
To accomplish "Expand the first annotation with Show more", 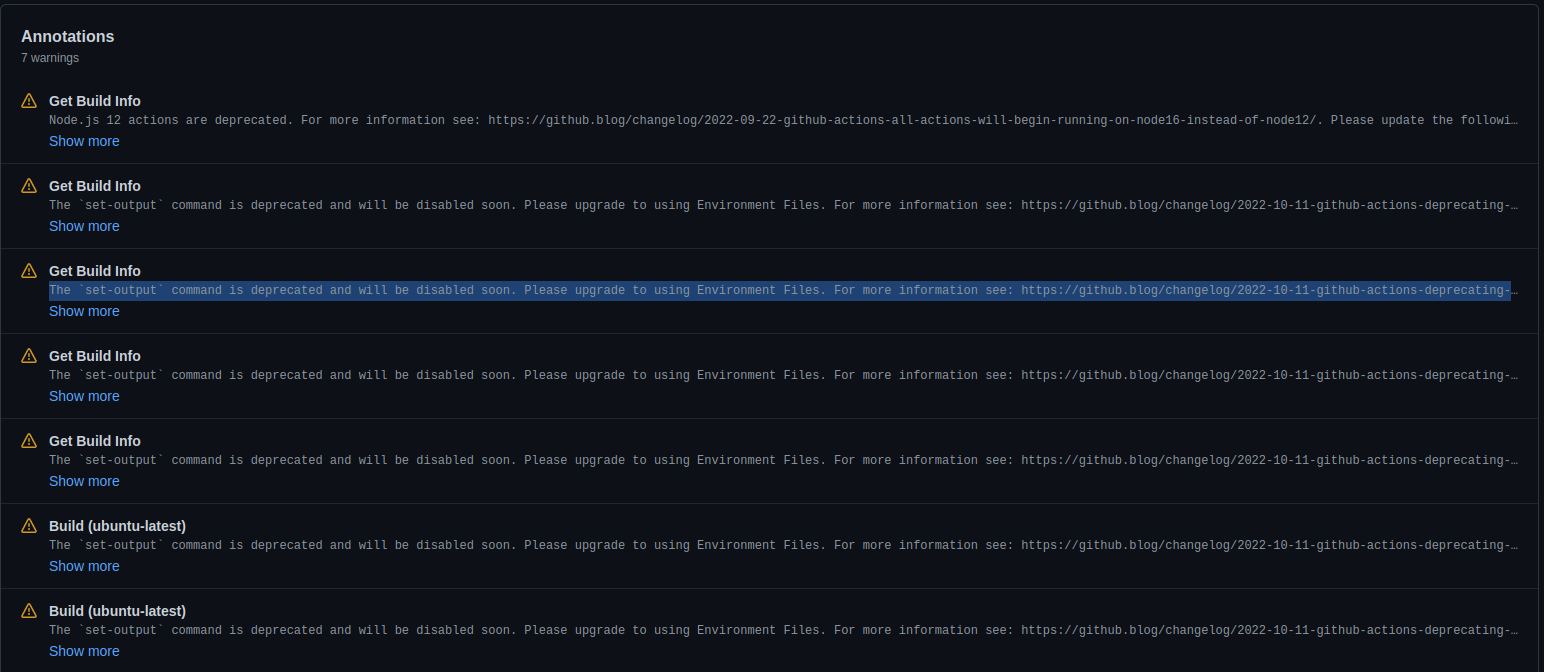I will (x=84, y=140).
